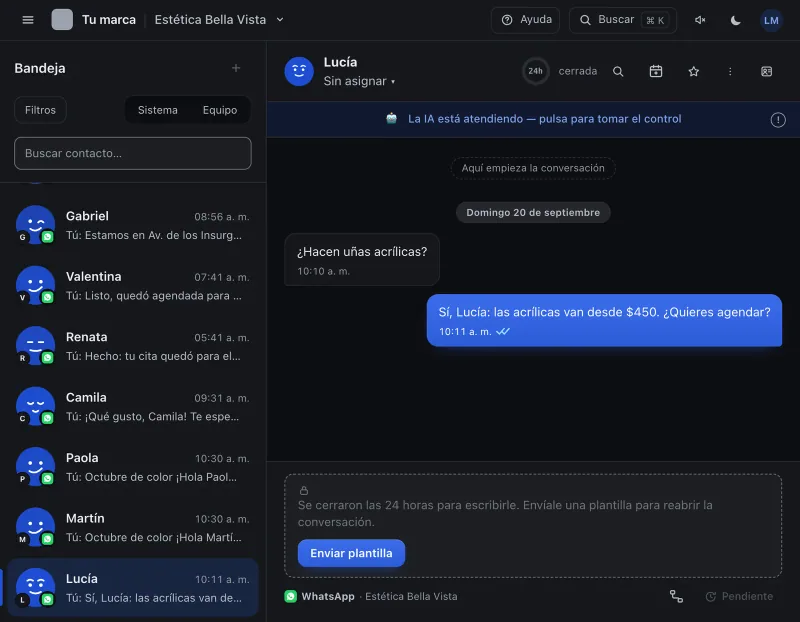Viewport: 800px width, 622px height.
Task: Click the cerrada status label
Action: [578, 71]
